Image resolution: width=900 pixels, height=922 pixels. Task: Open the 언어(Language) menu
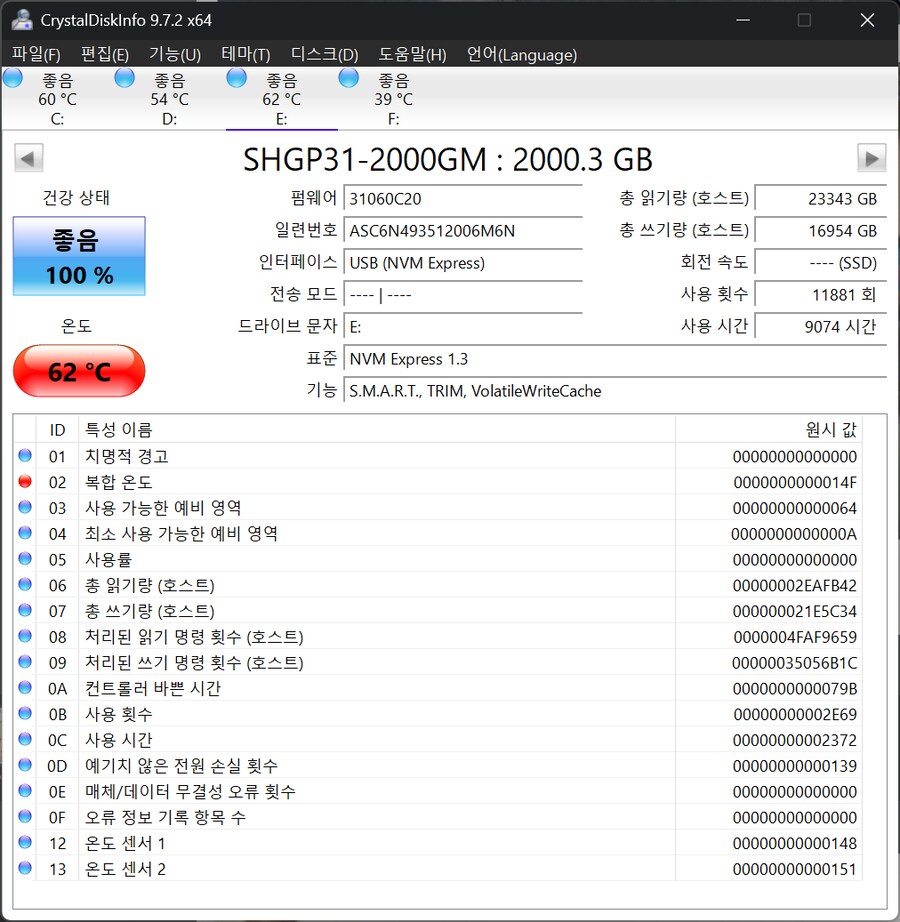[x=521, y=55]
